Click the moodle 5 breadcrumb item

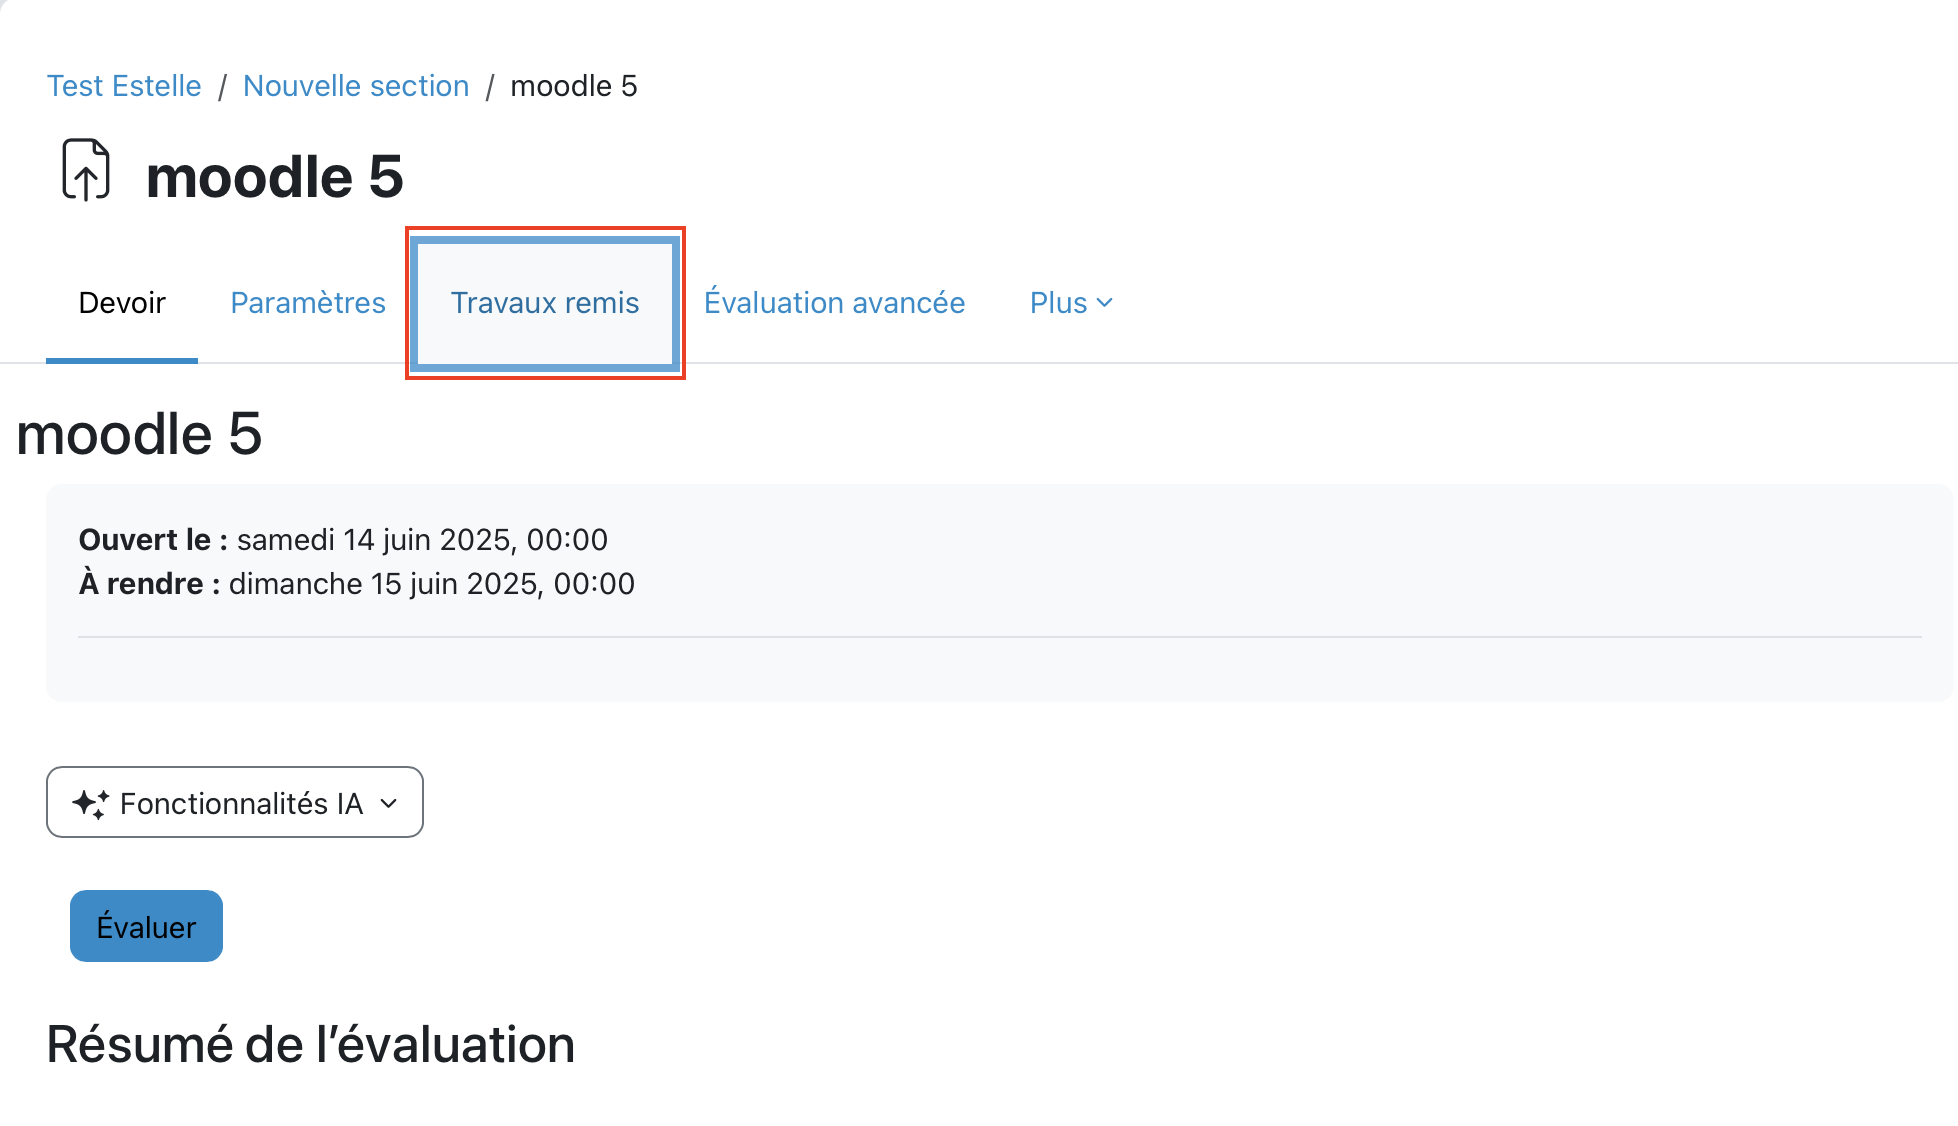tap(573, 86)
